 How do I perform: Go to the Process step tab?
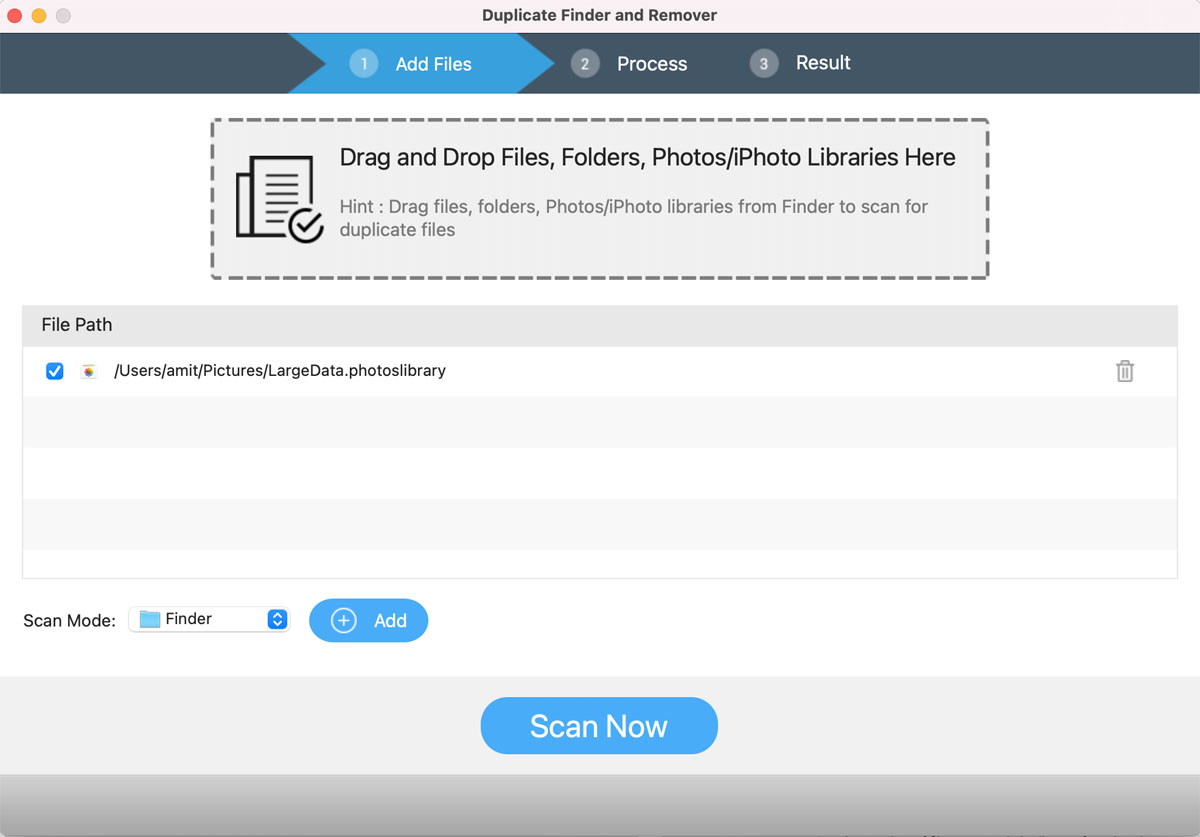click(x=652, y=64)
